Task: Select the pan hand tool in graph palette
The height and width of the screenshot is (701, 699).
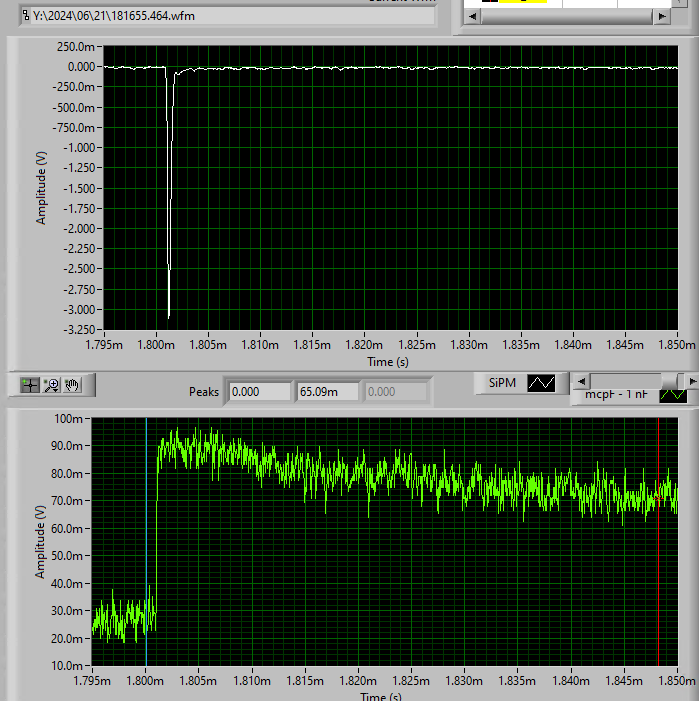Action: coord(72,385)
